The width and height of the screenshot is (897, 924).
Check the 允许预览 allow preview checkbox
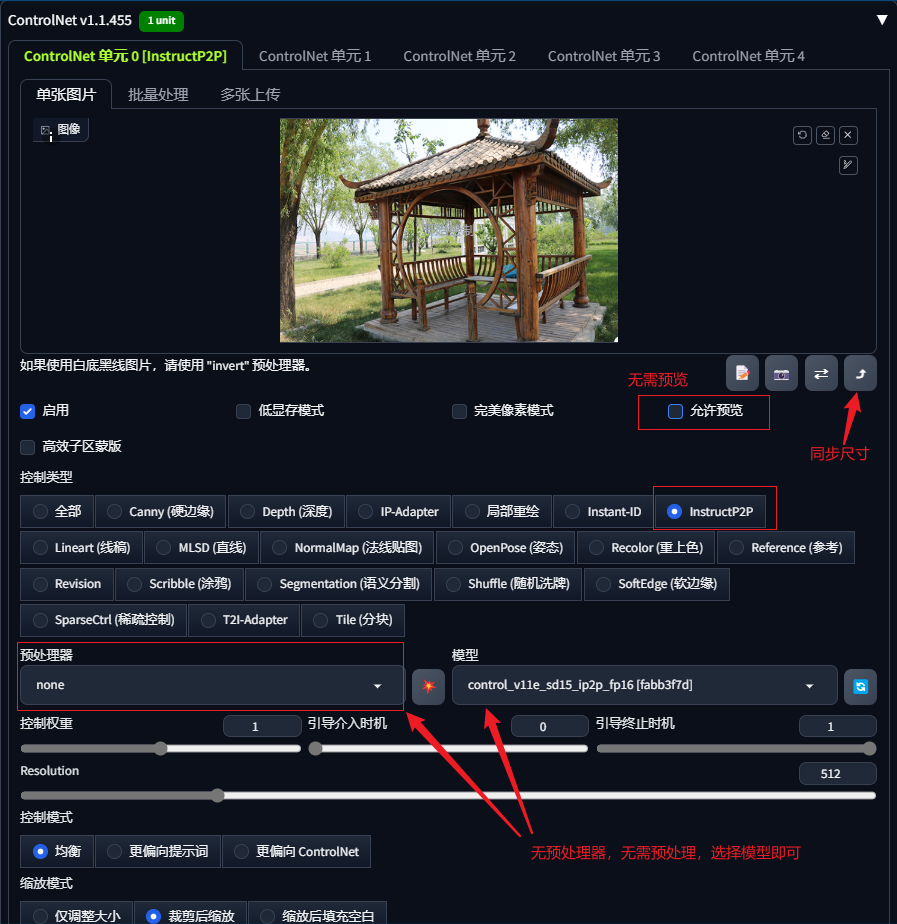tap(675, 411)
